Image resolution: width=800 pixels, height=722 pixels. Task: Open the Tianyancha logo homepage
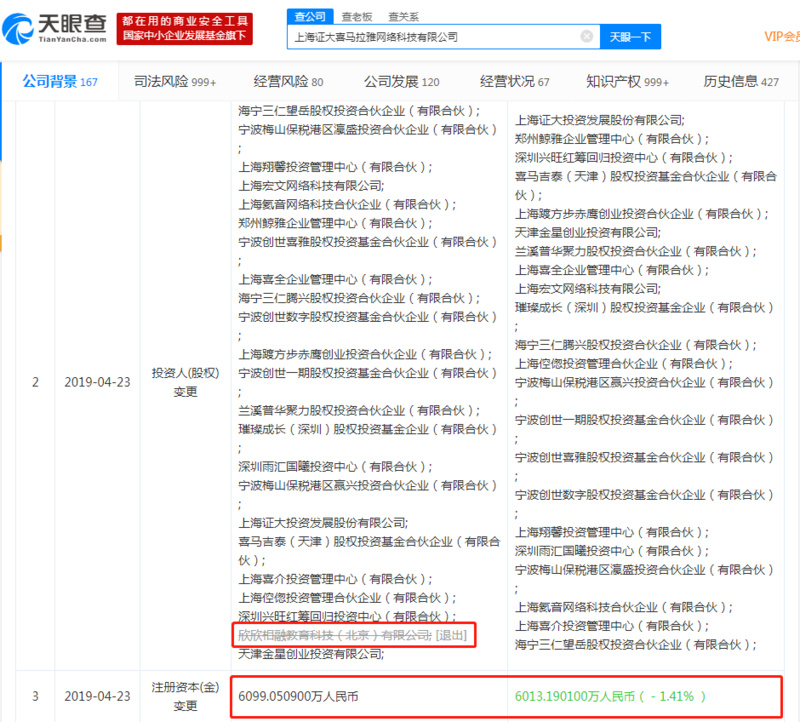point(55,29)
